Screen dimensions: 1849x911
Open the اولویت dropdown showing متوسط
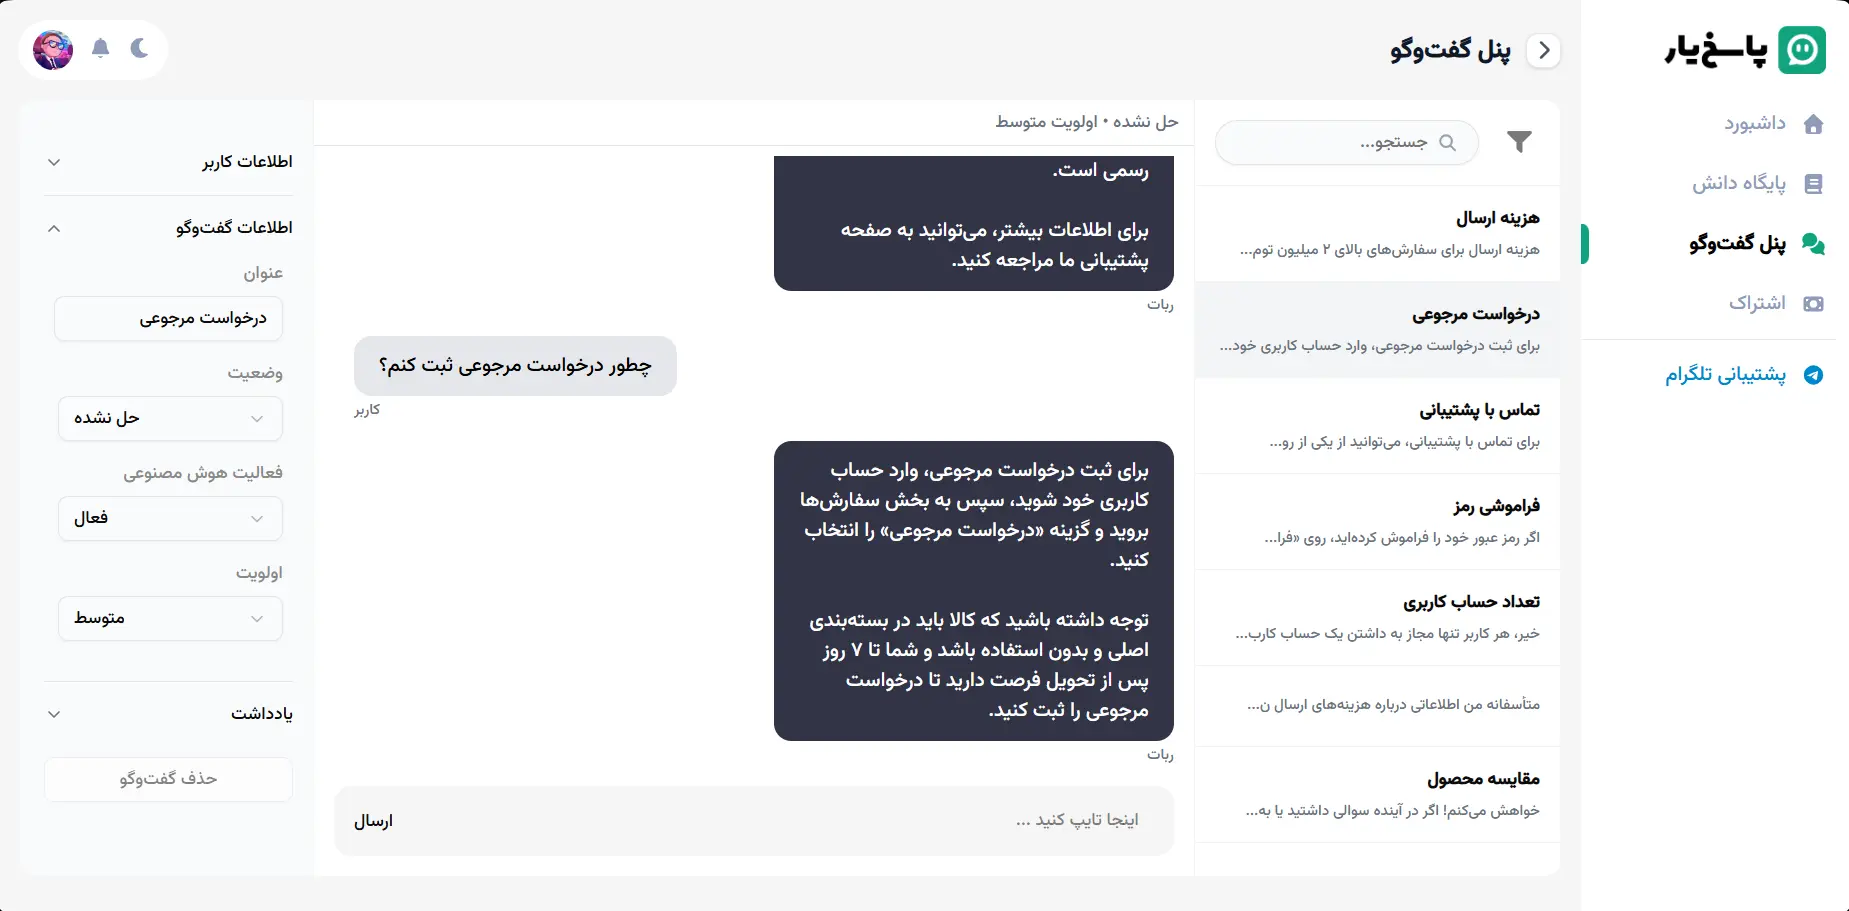(169, 618)
